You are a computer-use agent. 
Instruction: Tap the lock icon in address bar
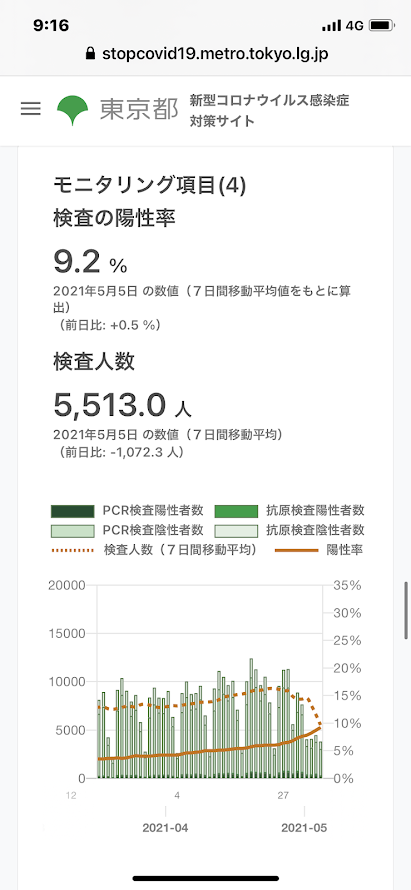click(89, 54)
